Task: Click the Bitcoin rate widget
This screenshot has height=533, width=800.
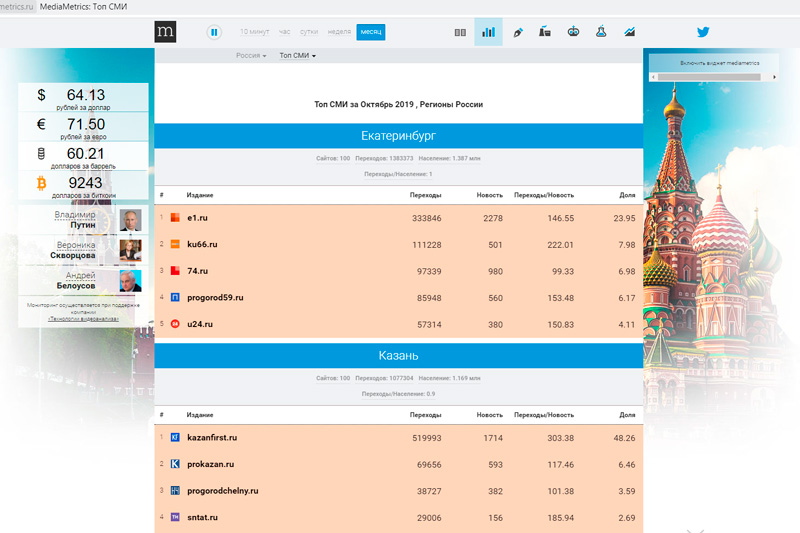Action: click(x=84, y=185)
